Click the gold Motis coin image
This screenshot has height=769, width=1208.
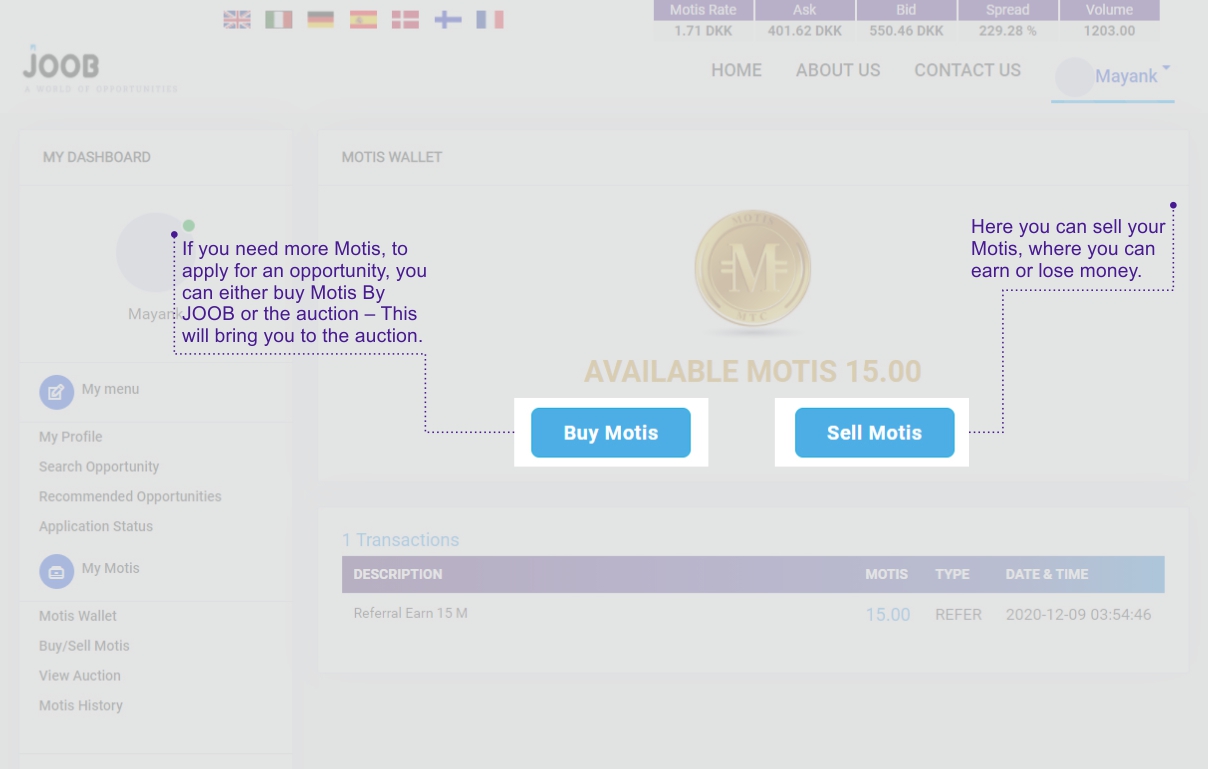[752, 268]
